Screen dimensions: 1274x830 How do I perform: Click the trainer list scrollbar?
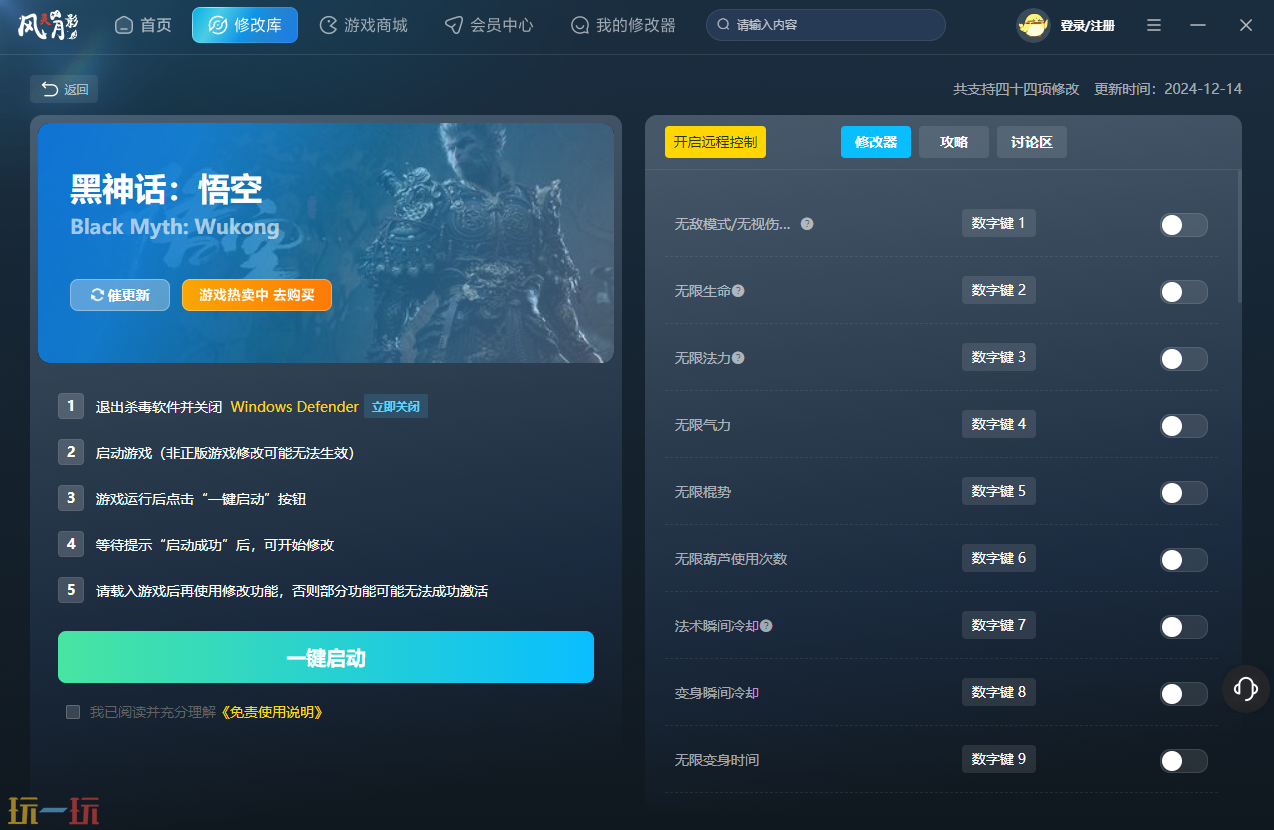(1239, 236)
